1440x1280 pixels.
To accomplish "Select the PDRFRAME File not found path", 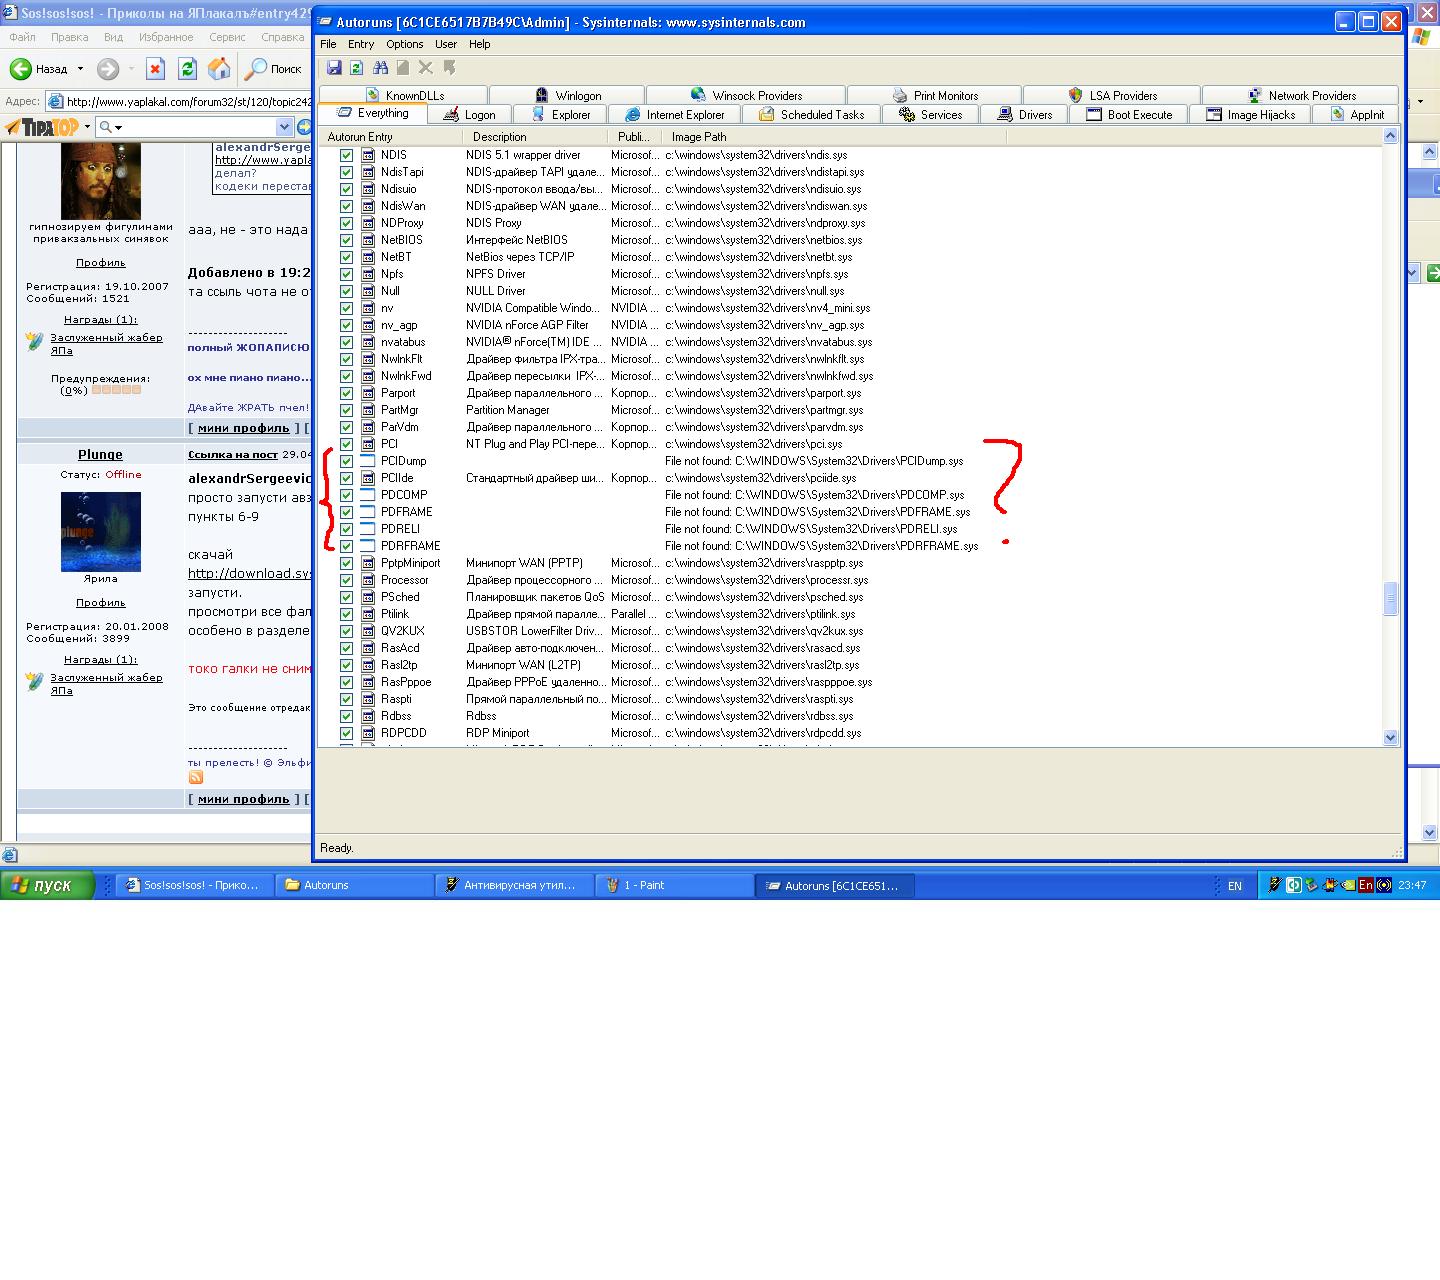I will pyautogui.click(x=822, y=546).
